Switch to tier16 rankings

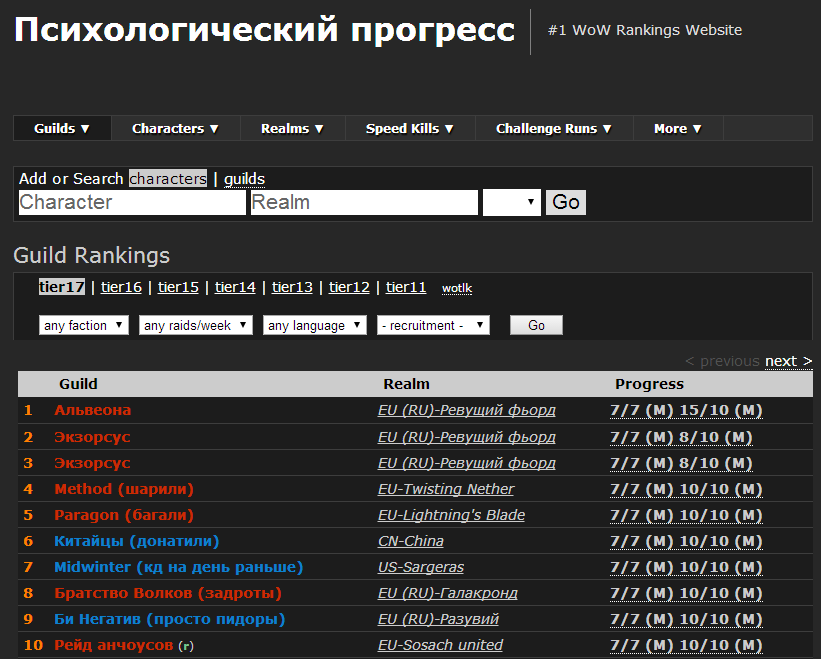[x=121, y=287]
